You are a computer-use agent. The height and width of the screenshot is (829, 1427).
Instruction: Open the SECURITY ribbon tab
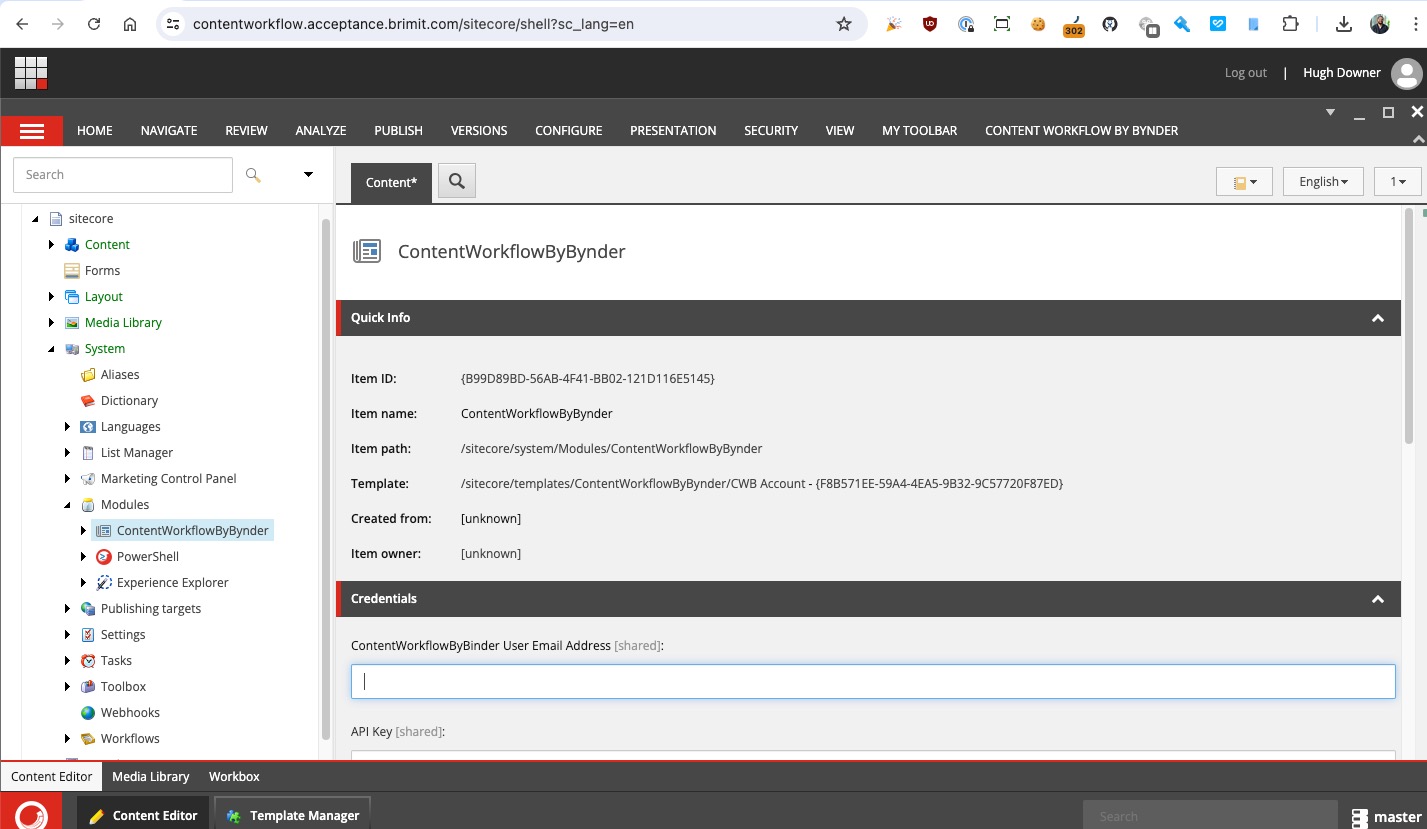coord(771,131)
